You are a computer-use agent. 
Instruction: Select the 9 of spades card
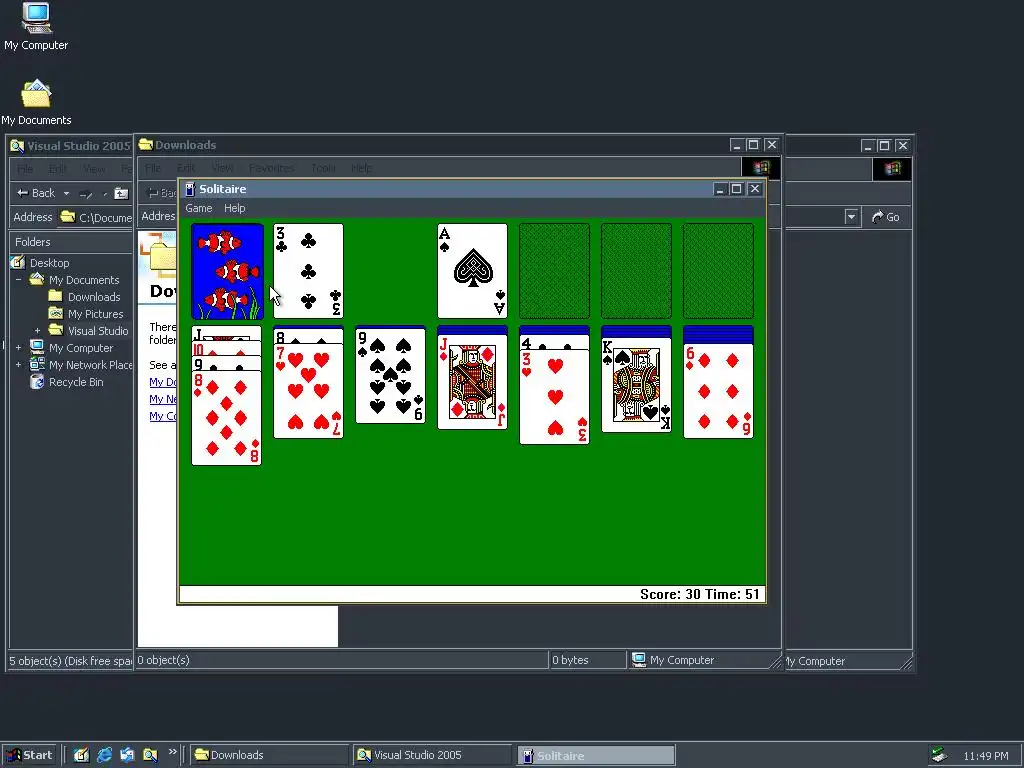pyautogui.click(x=391, y=376)
